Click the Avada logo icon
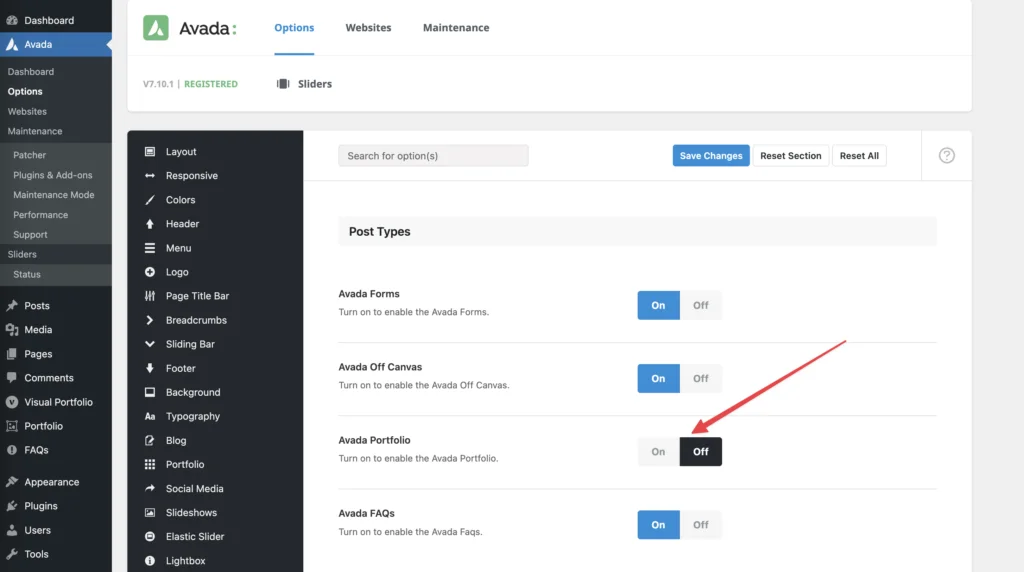Screen dimensions: 1024x572 pyautogui.click(x=155, y=28)
